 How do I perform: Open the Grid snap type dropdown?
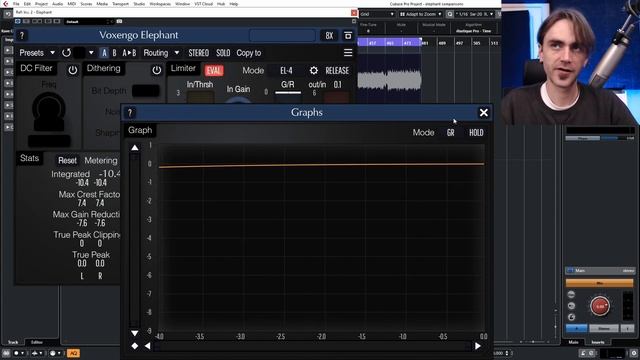377,14
